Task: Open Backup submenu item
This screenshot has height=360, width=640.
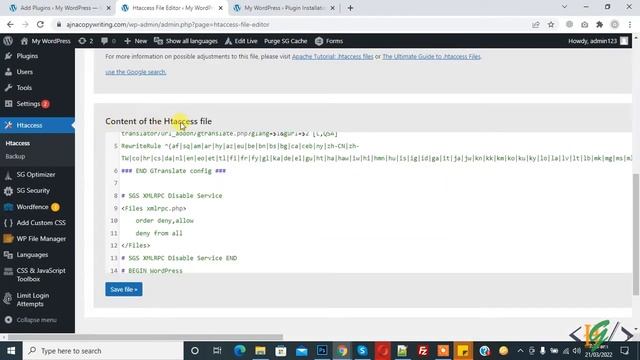Action: 15,156
